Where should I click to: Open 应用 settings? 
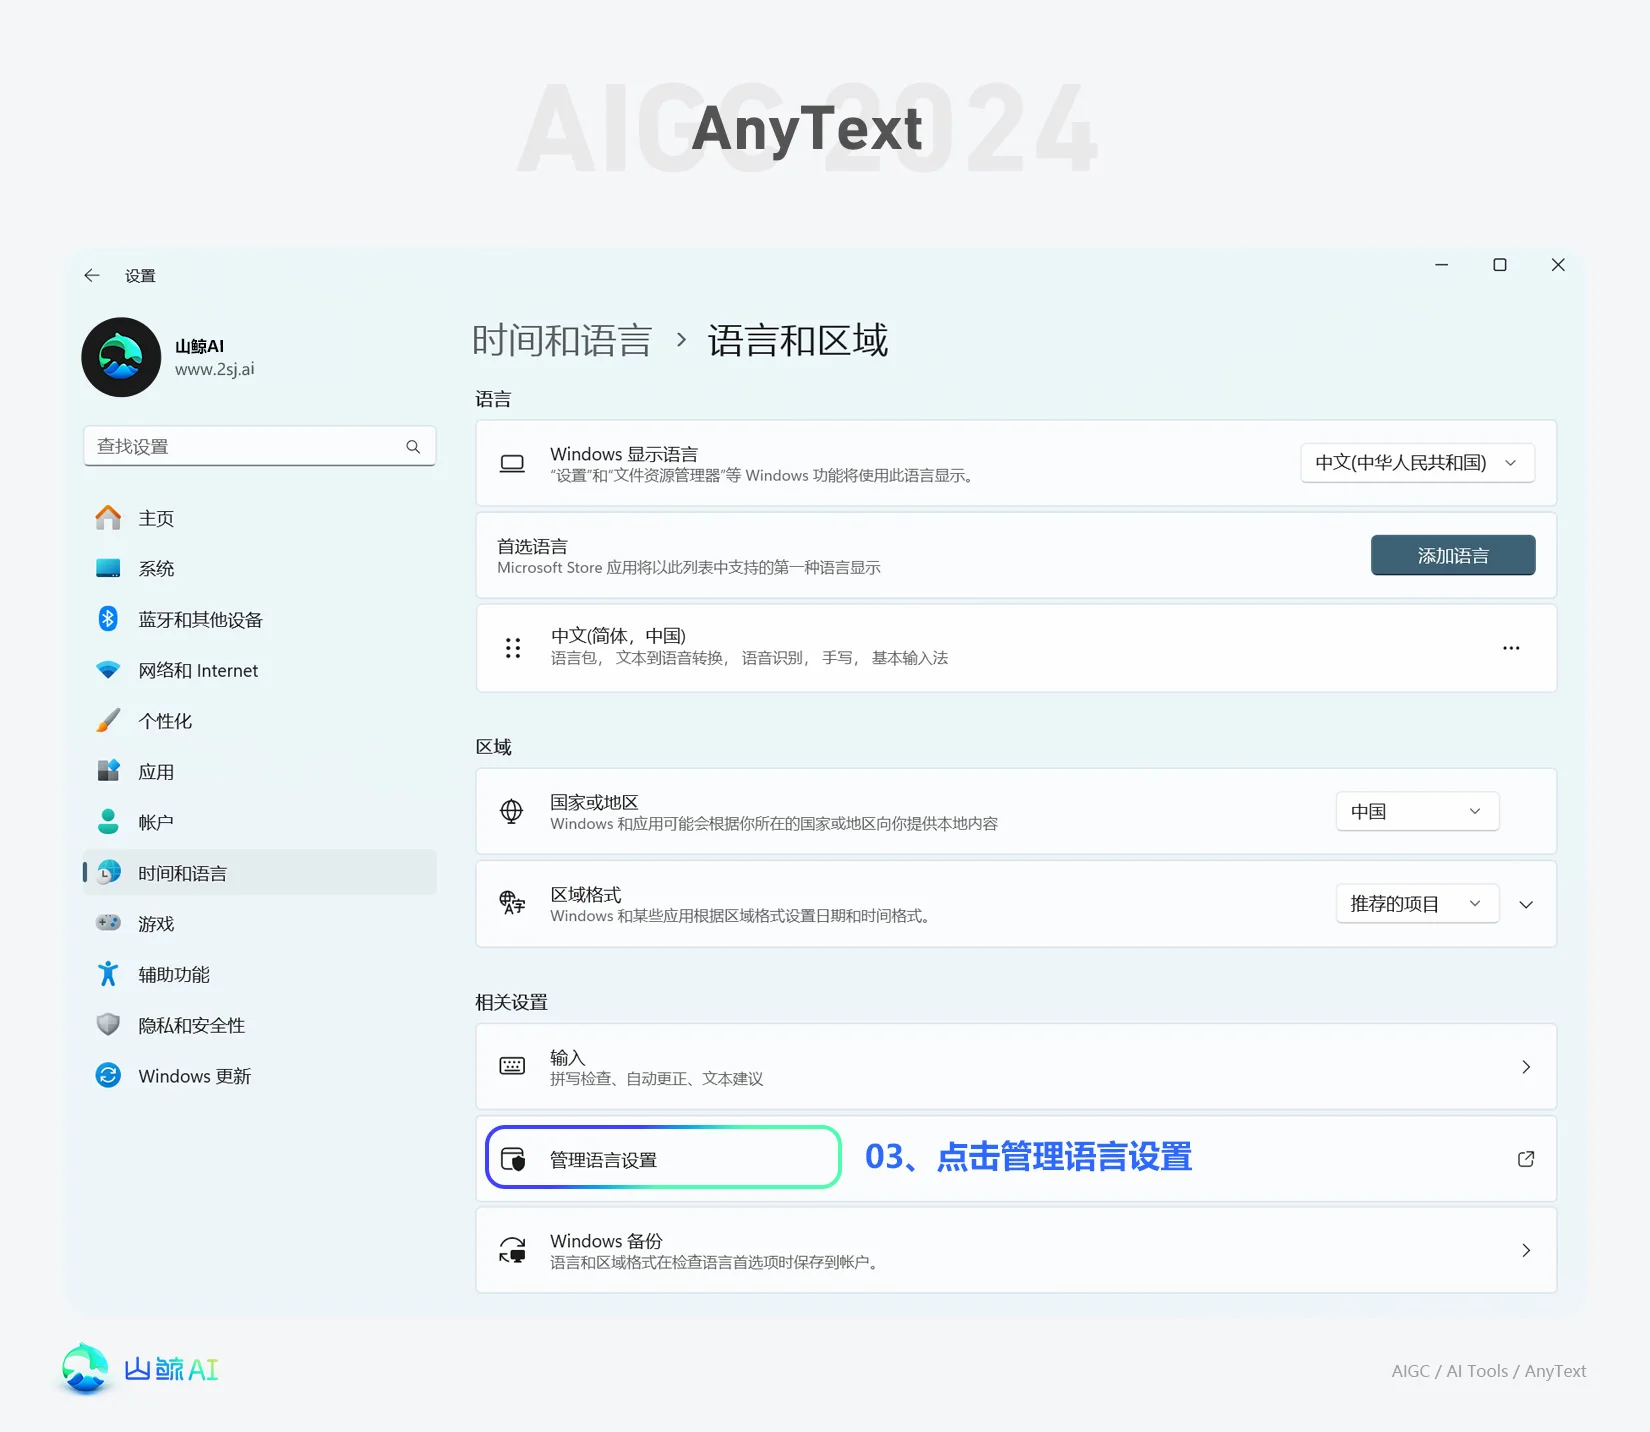[259, 771]
